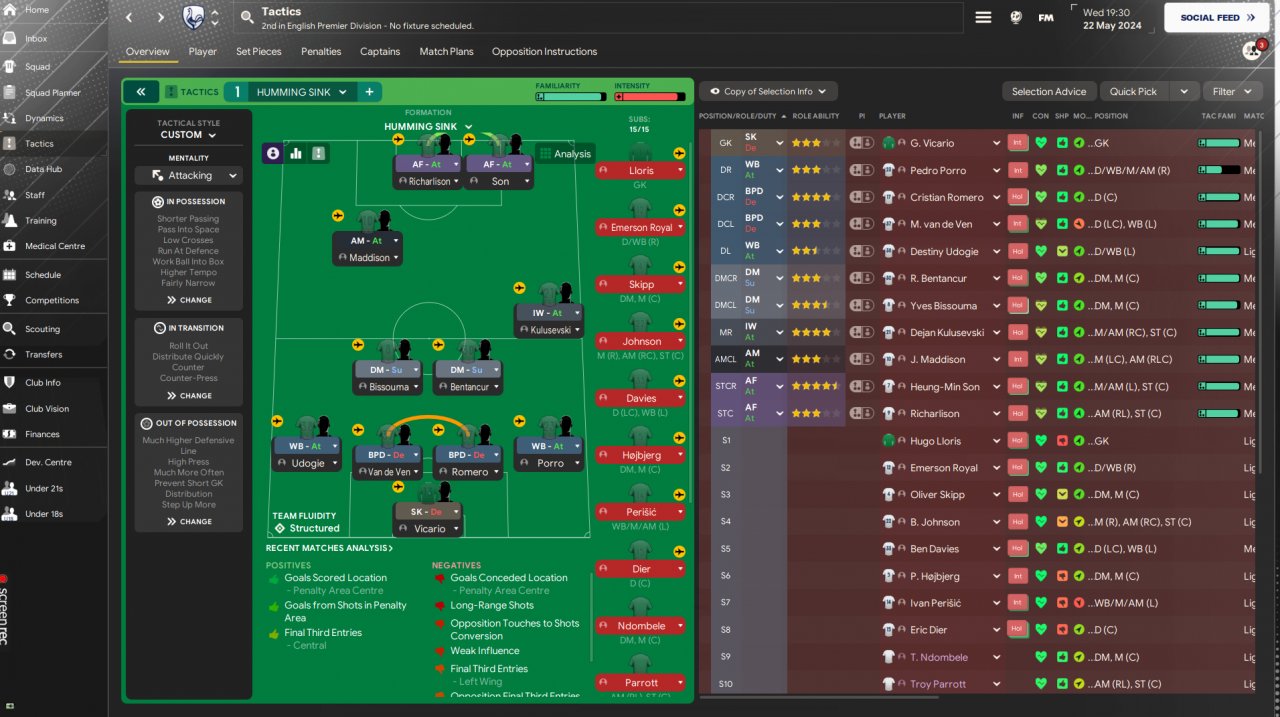Click Change under In Possession
The height and width of the screenshot is (717, 1280).
tap(189, 300)
